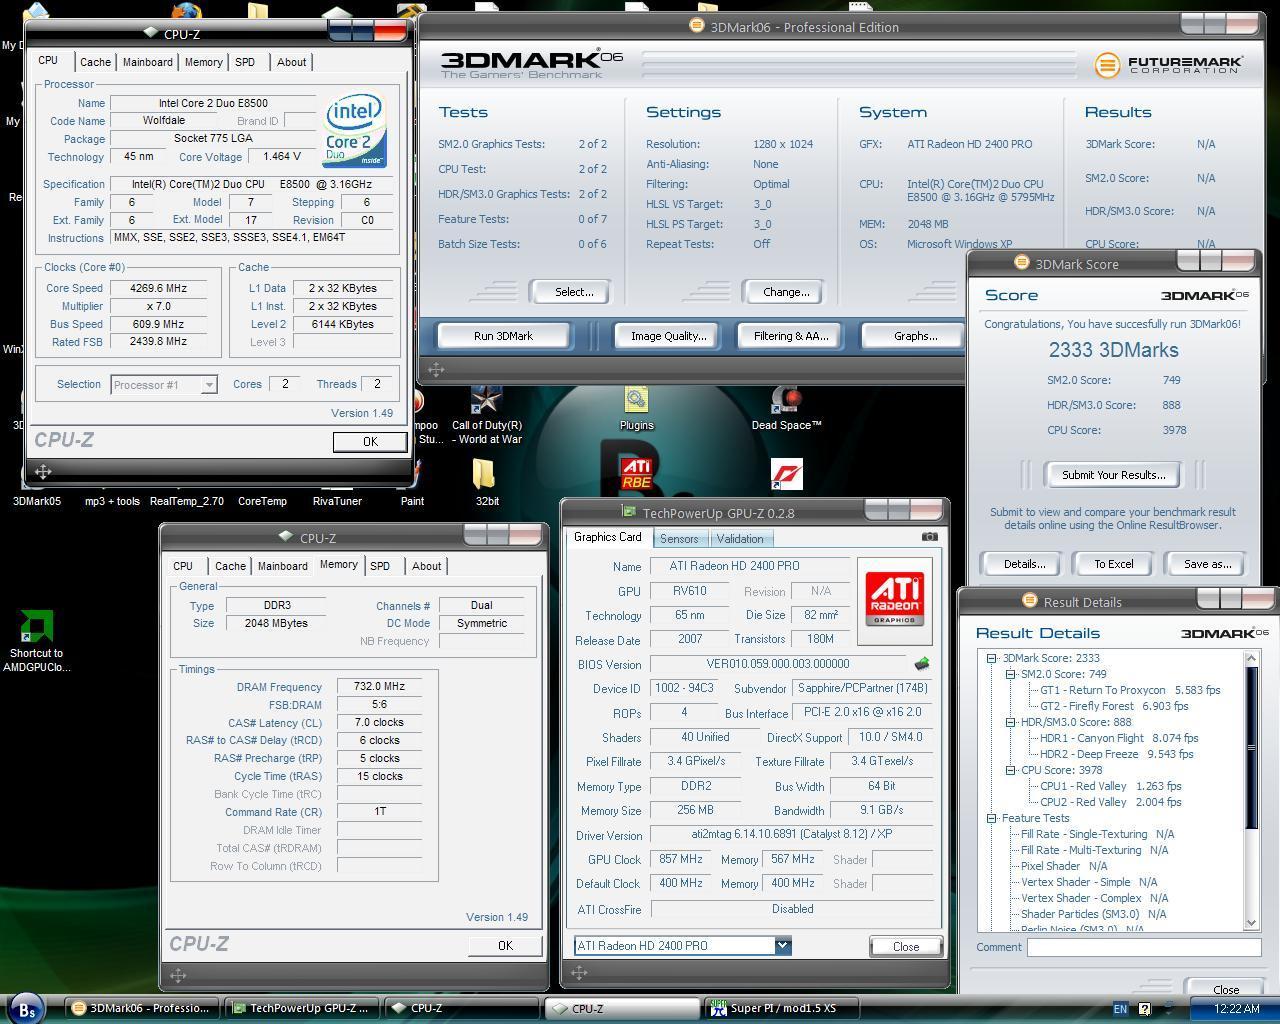The image size is (1280, 1024).
Task: Export the score with To Excel
Action: pos(1113,564)
